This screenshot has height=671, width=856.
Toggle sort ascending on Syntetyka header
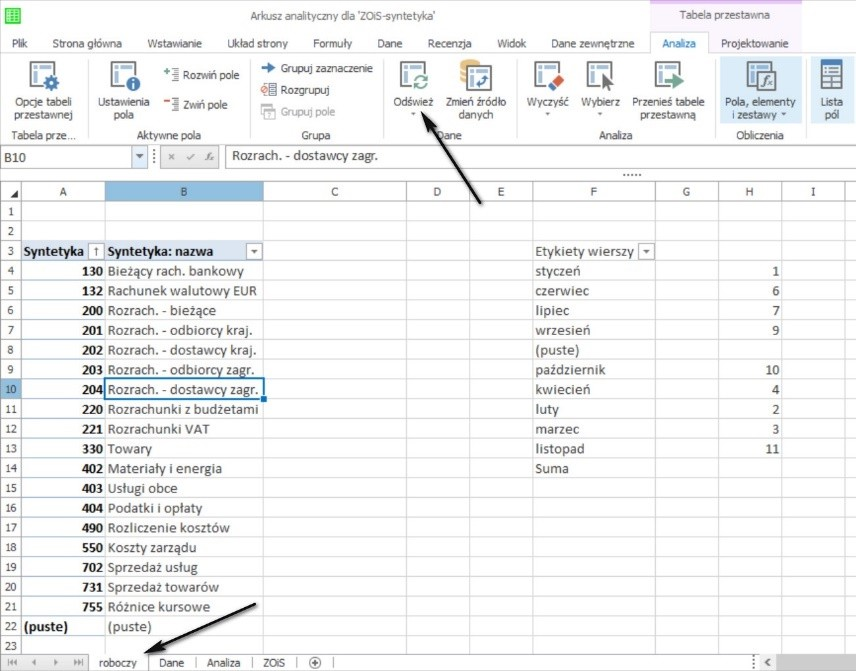pos(96,251)
